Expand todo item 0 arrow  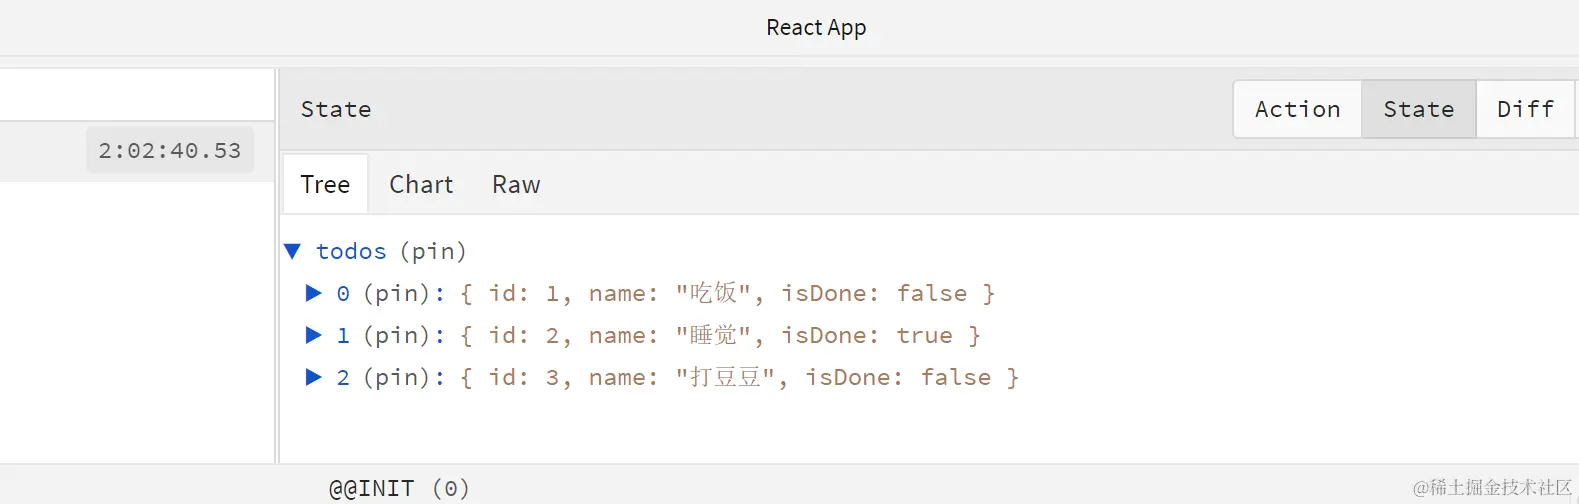tap(313, 293)
